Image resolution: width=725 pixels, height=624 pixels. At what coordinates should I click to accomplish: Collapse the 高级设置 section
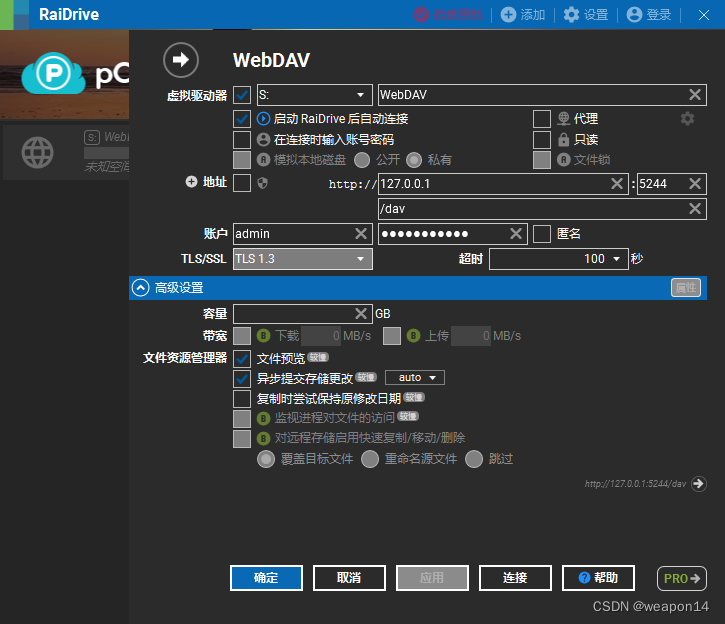141,288
